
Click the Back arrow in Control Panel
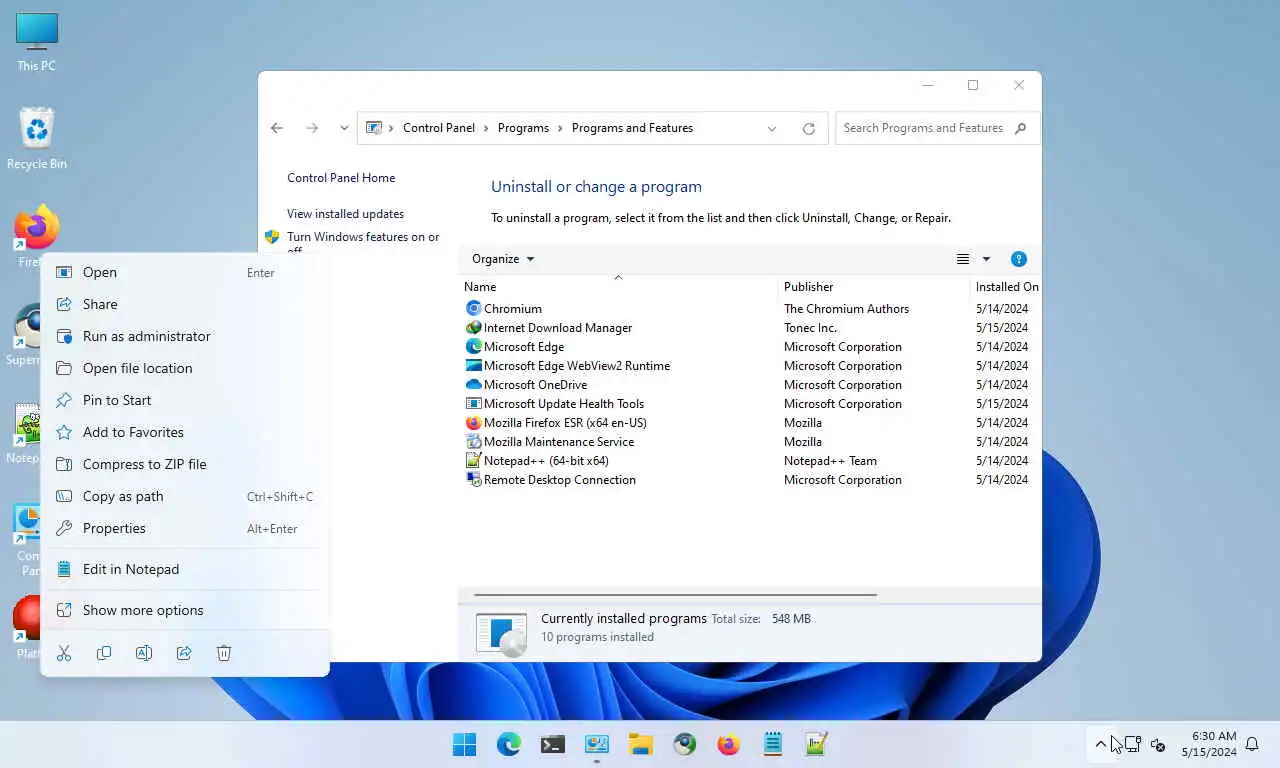point(277,128)
